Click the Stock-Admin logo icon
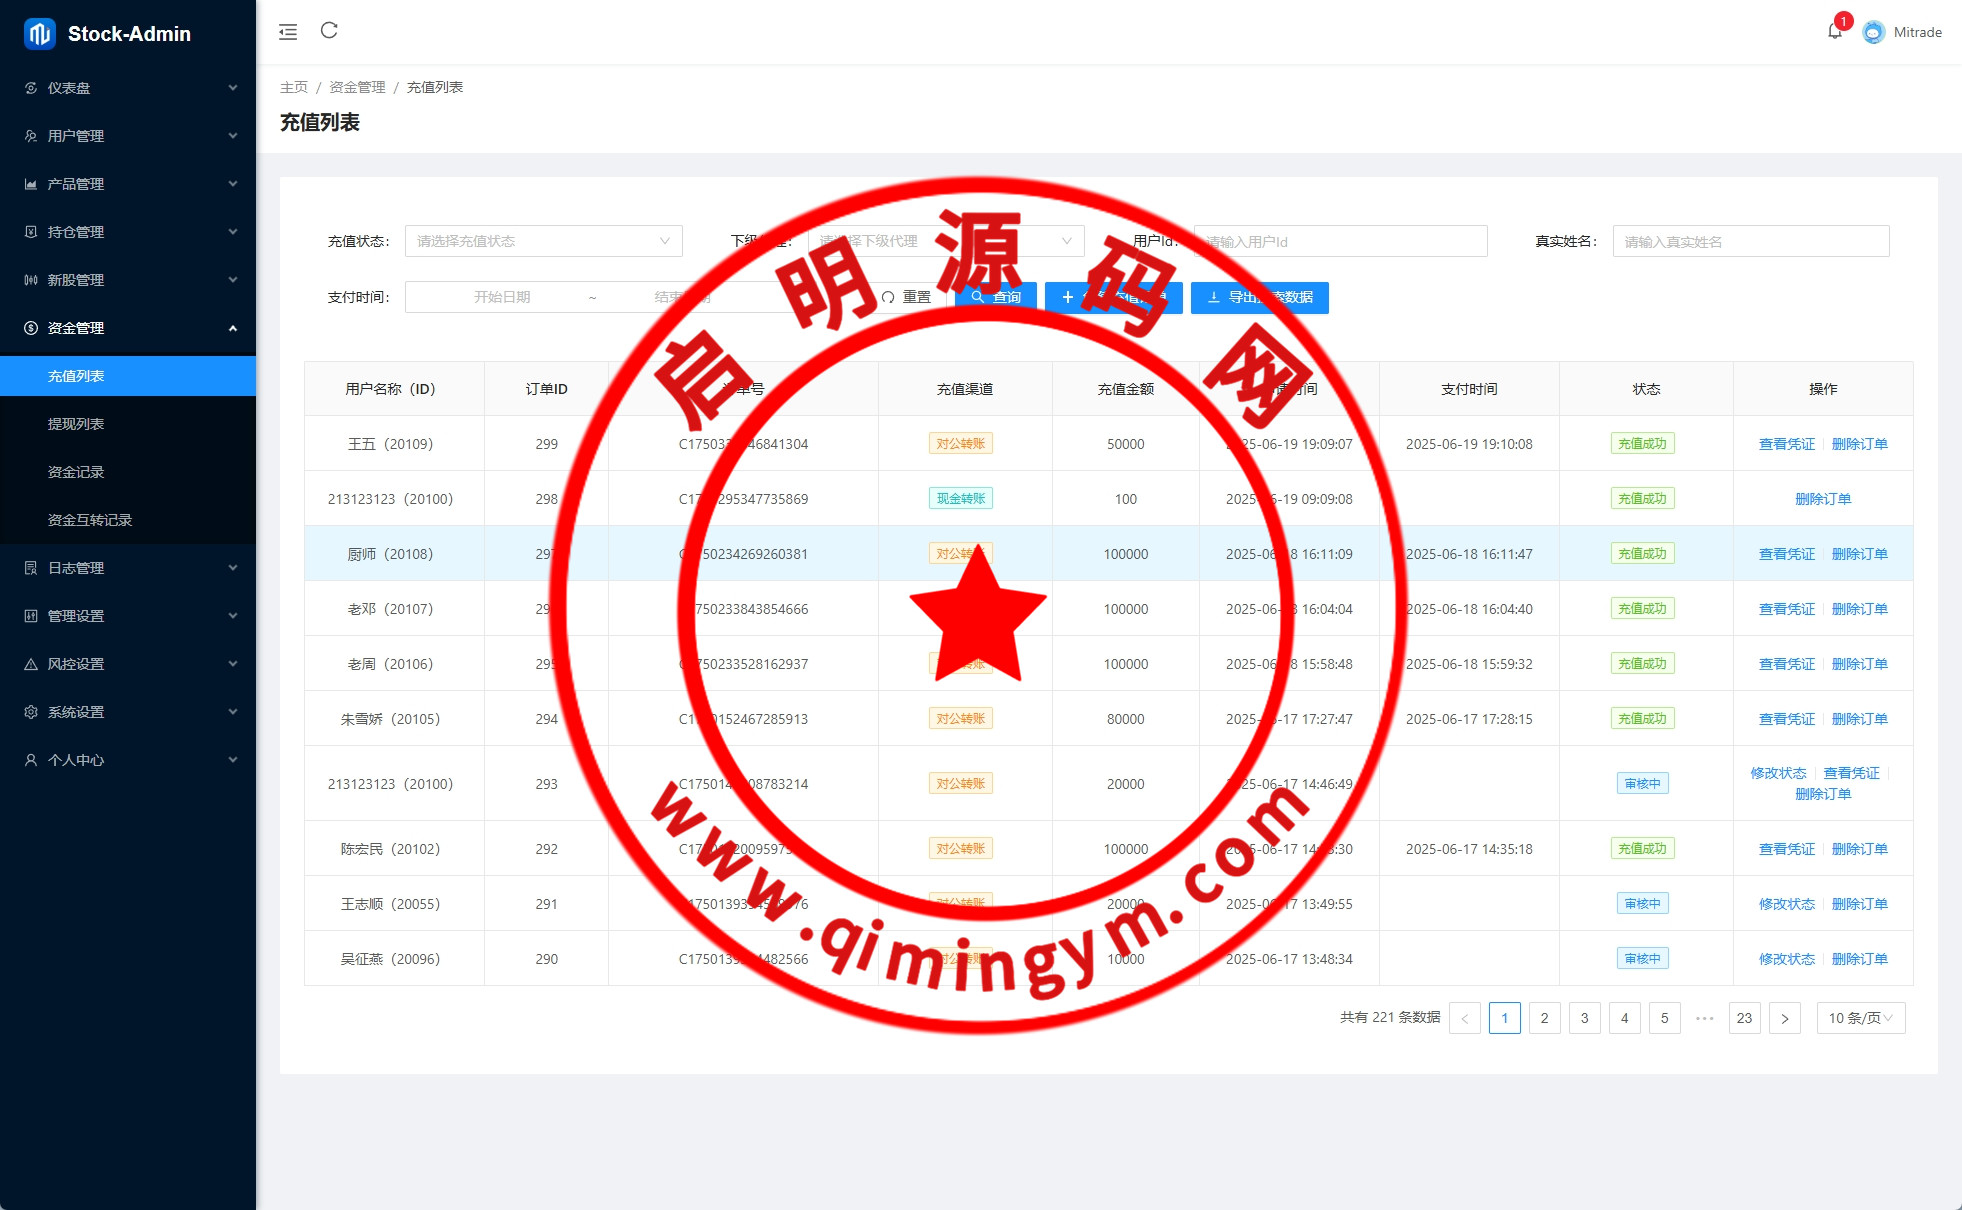Screen dimensions: 1962x1210 pos(39,33)
